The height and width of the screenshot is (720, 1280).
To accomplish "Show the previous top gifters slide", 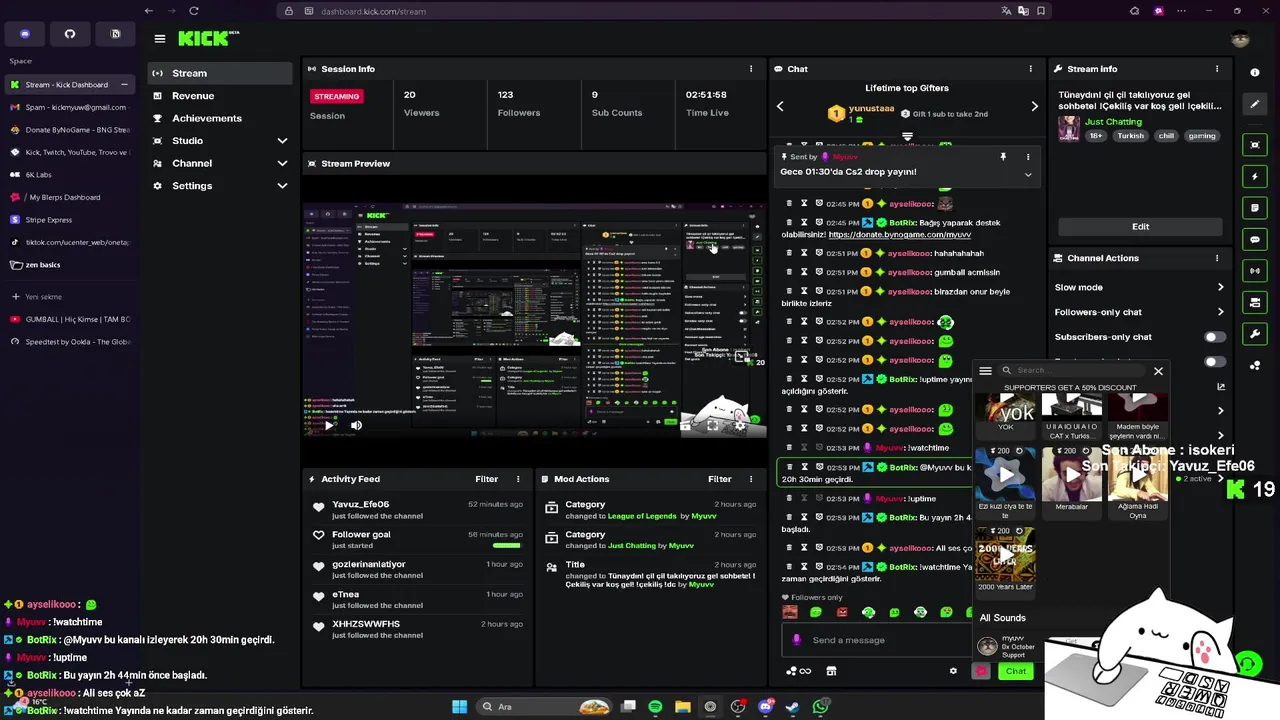I will pos(780,106).
